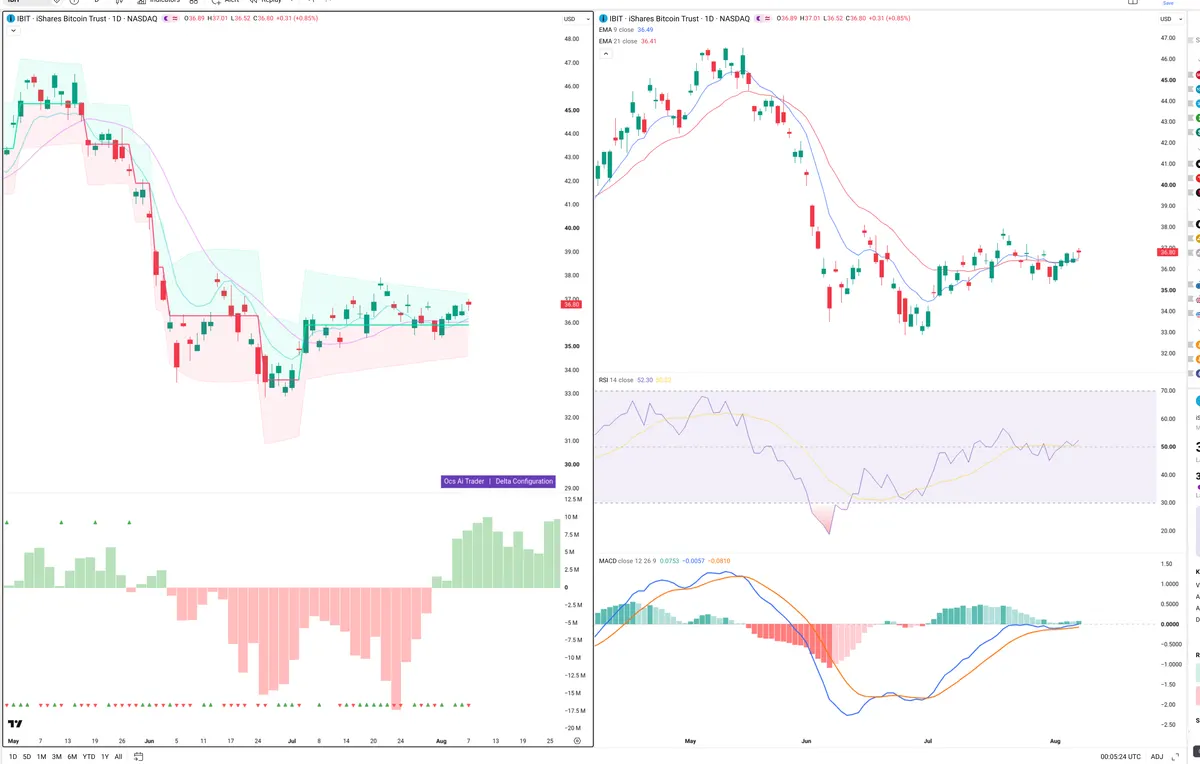Viewport: 1200px width, 764px height.
Task: Collapse the right chart indicator legend chevron
Action: click(x=607, y=54)
